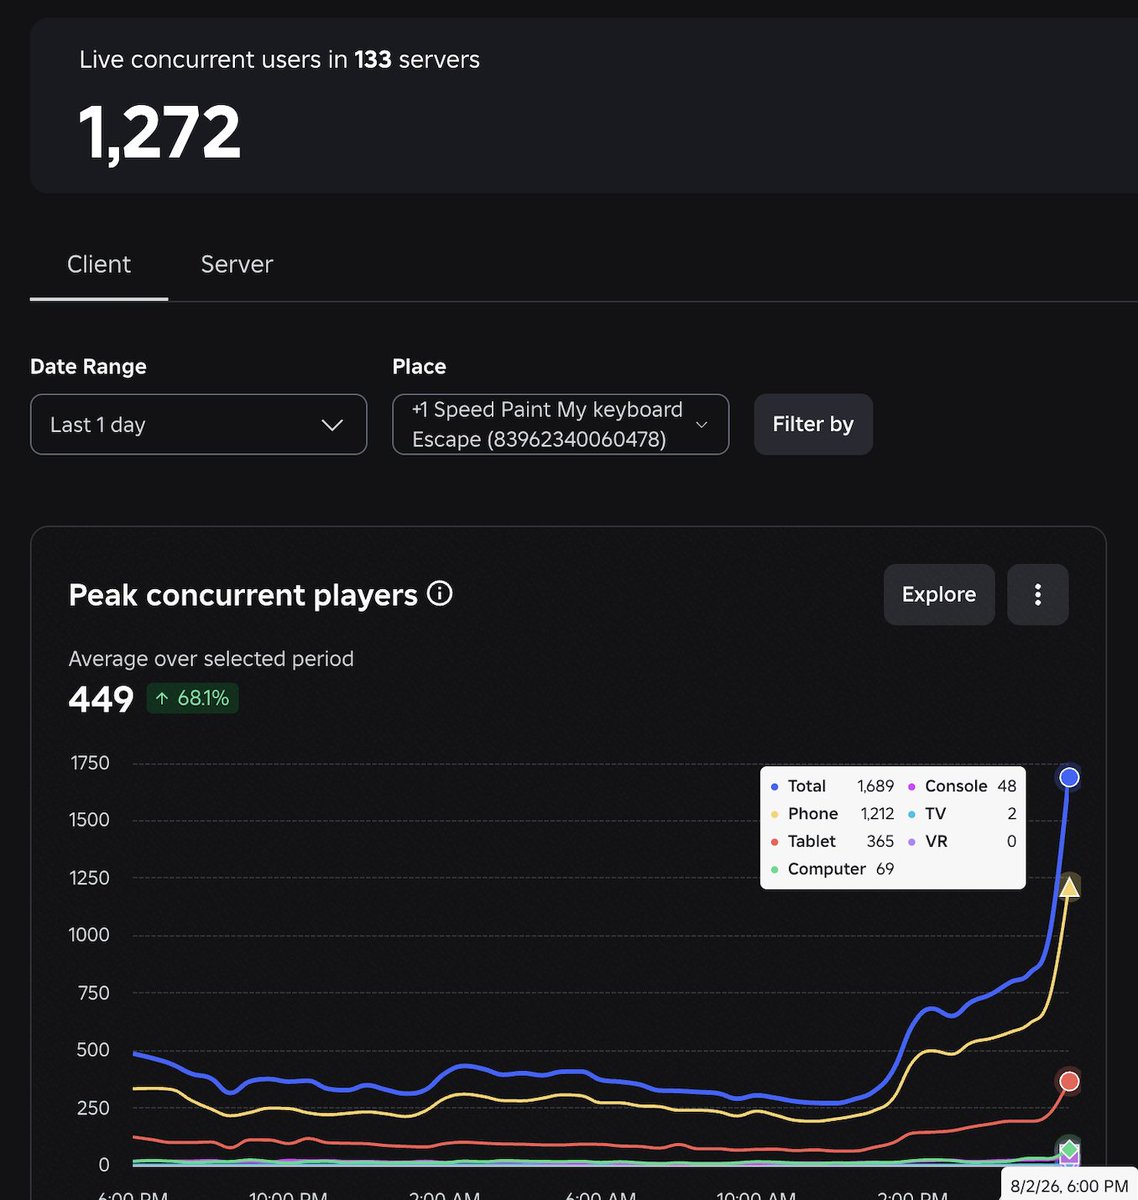Viewport: 1138px width, 1200px height.
Task: Click the blue Total data point marker
Action: tap(1069, 777)
